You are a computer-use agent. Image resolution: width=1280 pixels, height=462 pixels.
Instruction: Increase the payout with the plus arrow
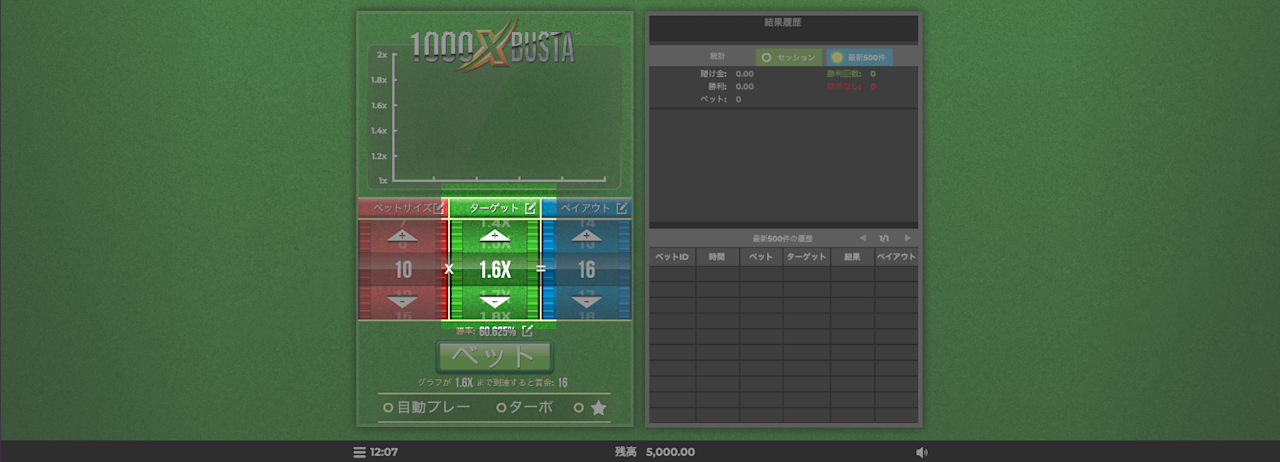pyautogui.click(x=587, y=236)
